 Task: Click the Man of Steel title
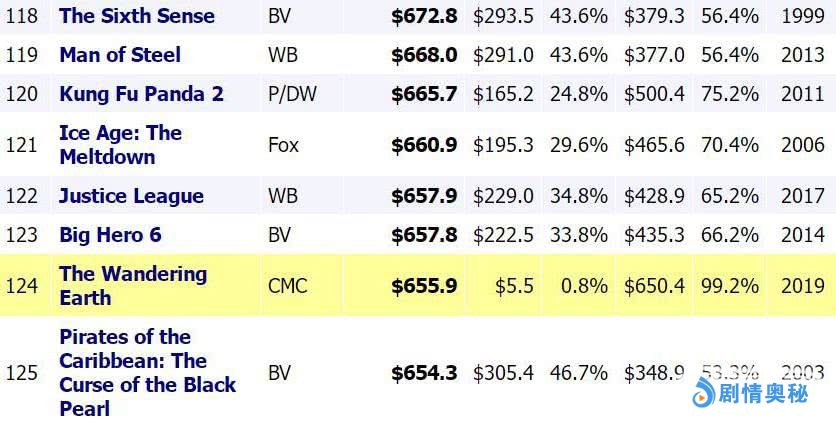click(x=120, y=55)
